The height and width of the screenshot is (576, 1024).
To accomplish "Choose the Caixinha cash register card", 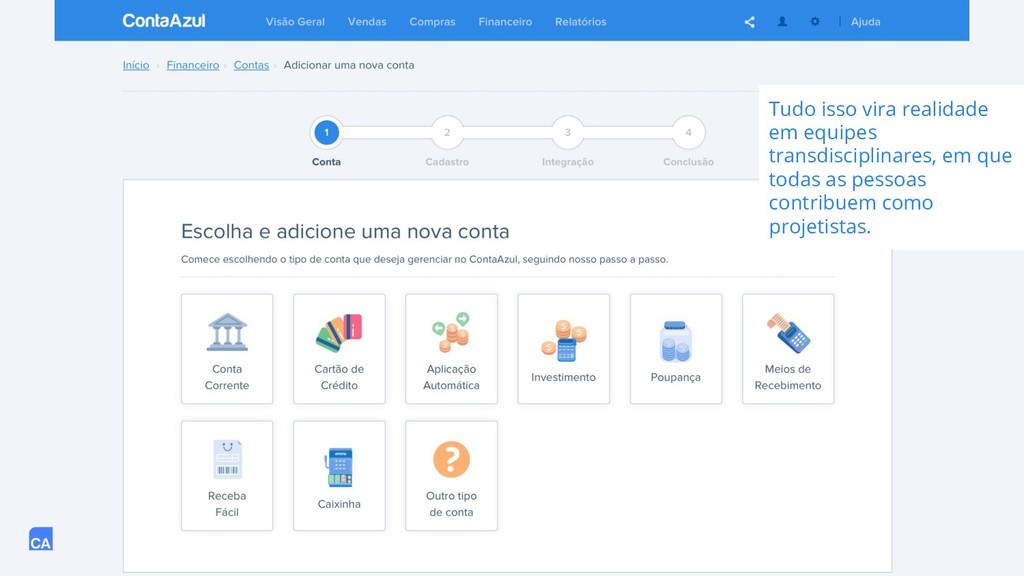I will 340,475.
